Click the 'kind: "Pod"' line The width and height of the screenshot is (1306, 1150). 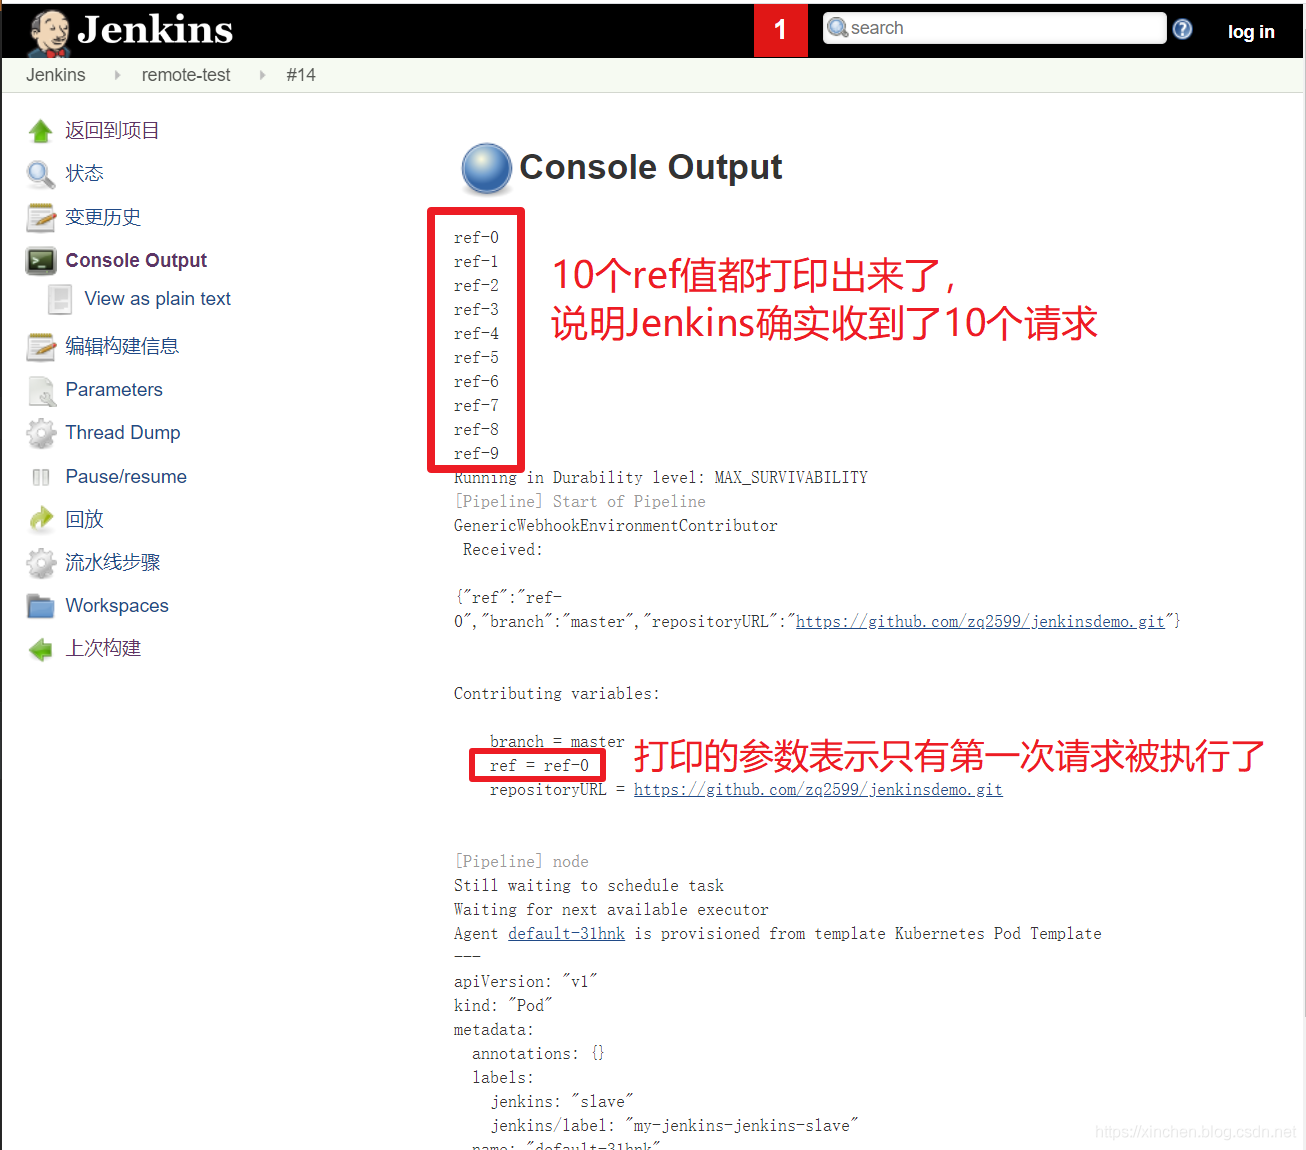click(503, 1006)
